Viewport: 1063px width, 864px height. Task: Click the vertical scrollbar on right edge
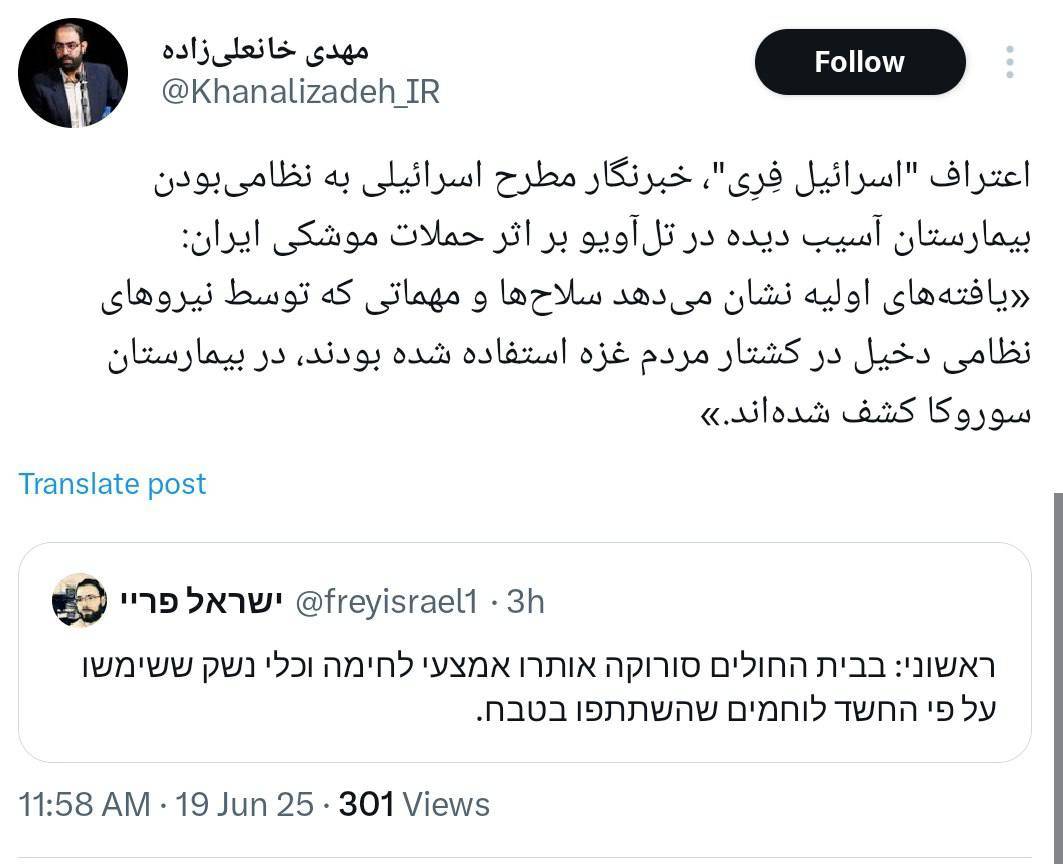click(x=1056, y=680)
